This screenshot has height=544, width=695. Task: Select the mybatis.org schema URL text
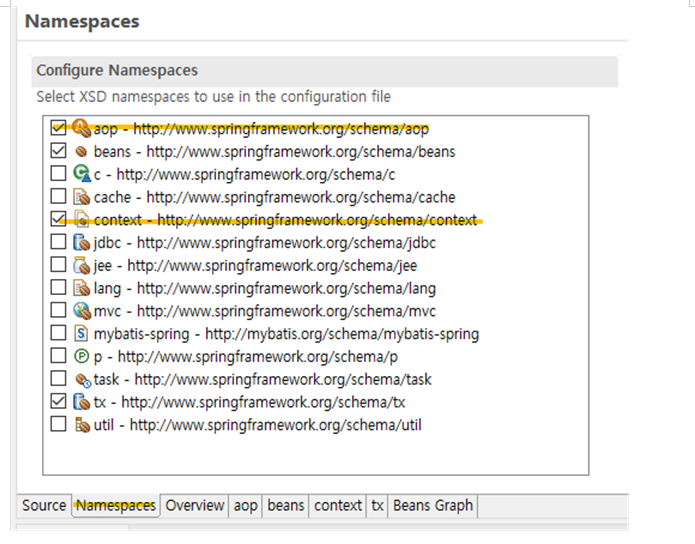coord(342,334)
